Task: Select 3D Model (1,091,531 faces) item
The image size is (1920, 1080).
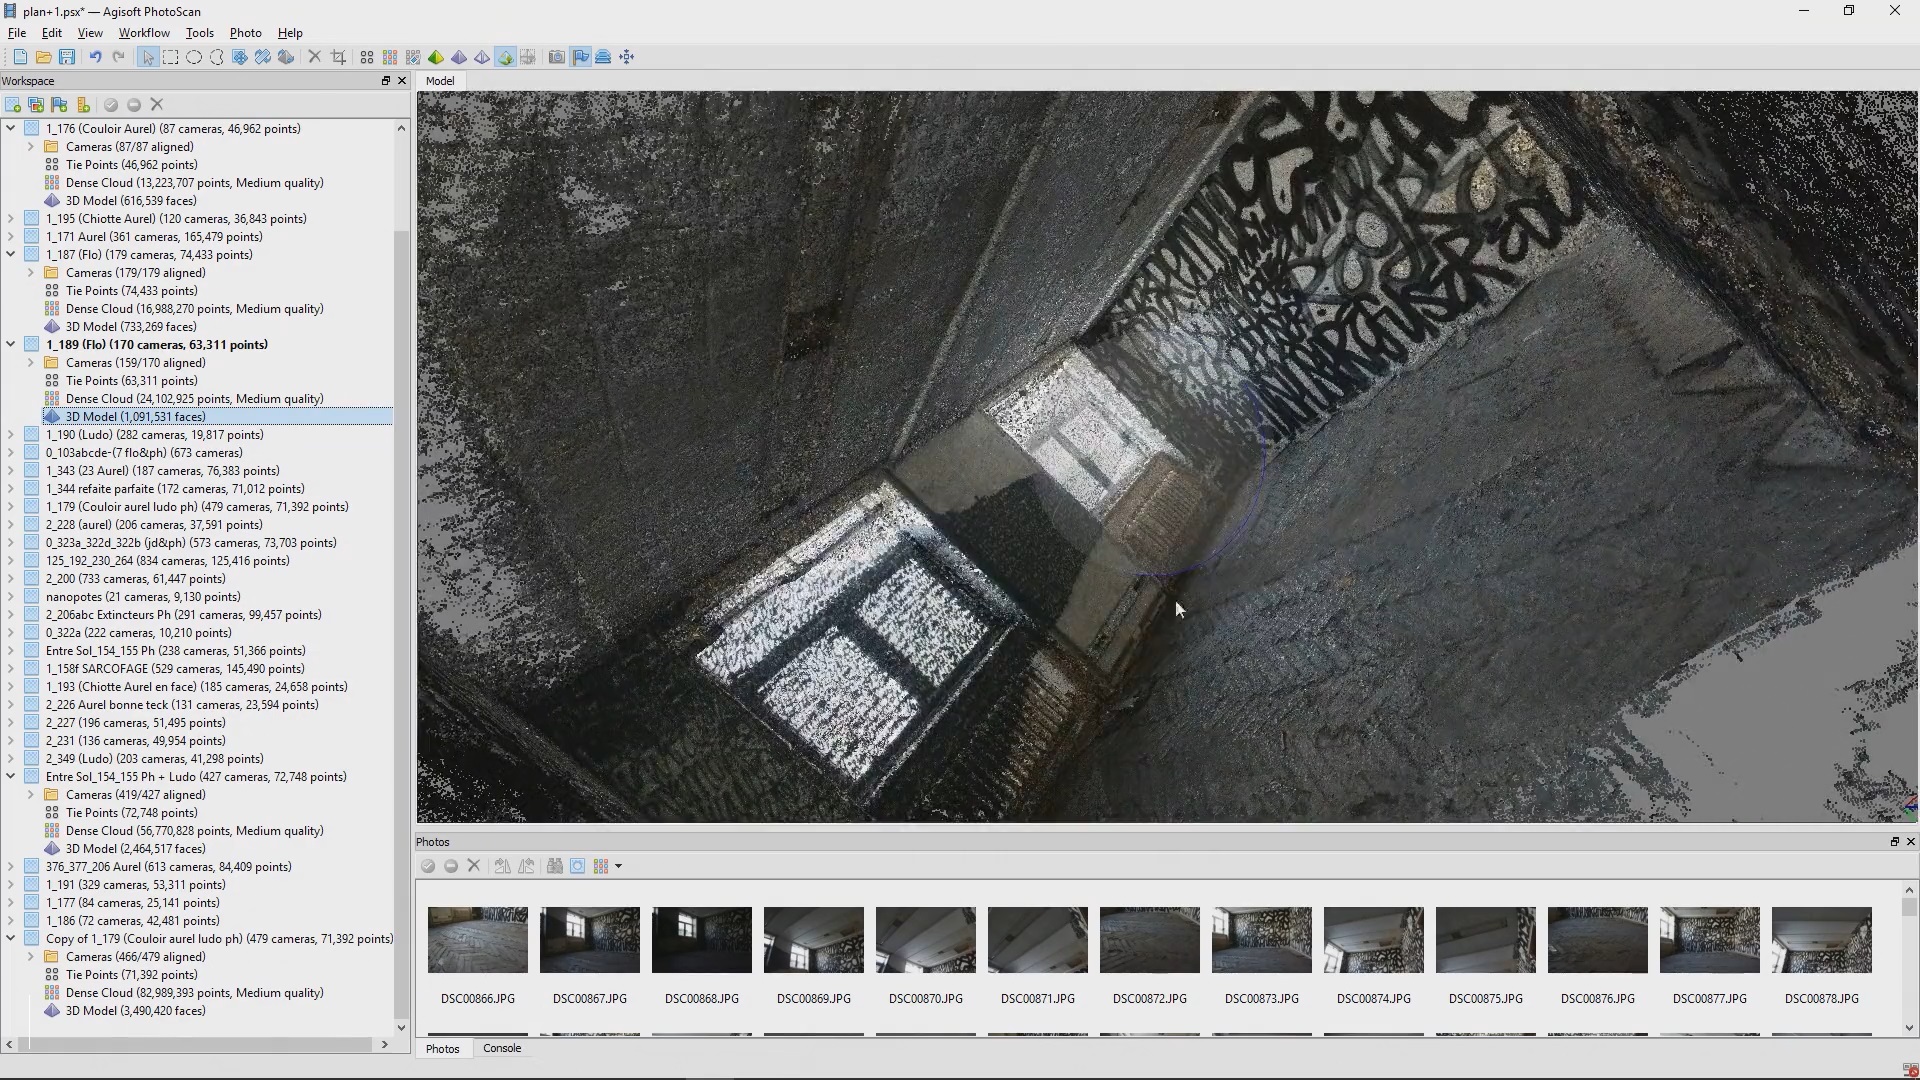Action: tap(135, 416)
